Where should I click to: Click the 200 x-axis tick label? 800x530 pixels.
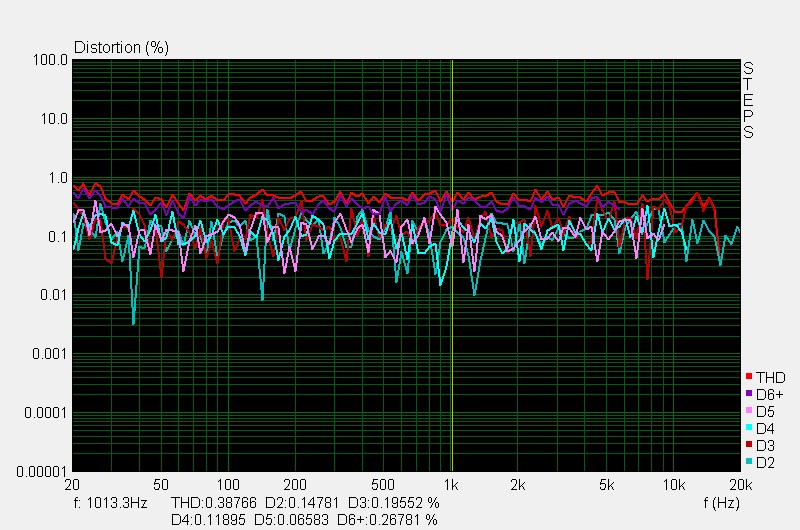point(295,485)
